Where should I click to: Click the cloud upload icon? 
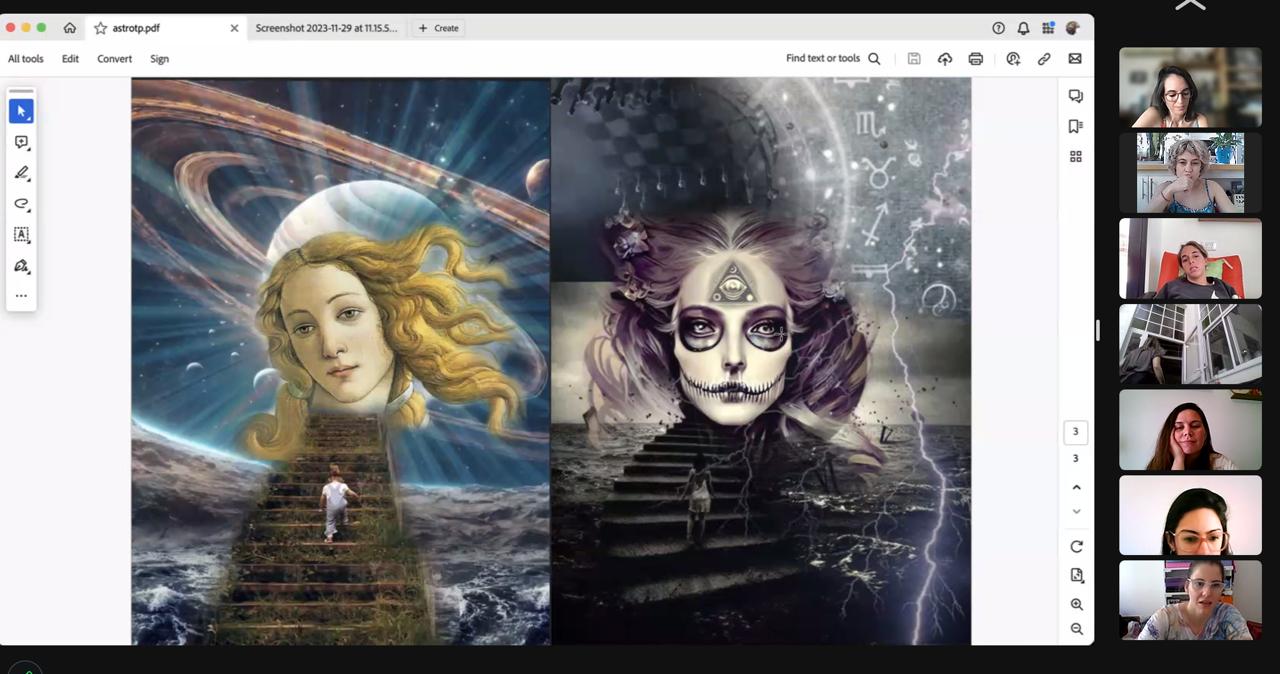click(x=945, y=59)
